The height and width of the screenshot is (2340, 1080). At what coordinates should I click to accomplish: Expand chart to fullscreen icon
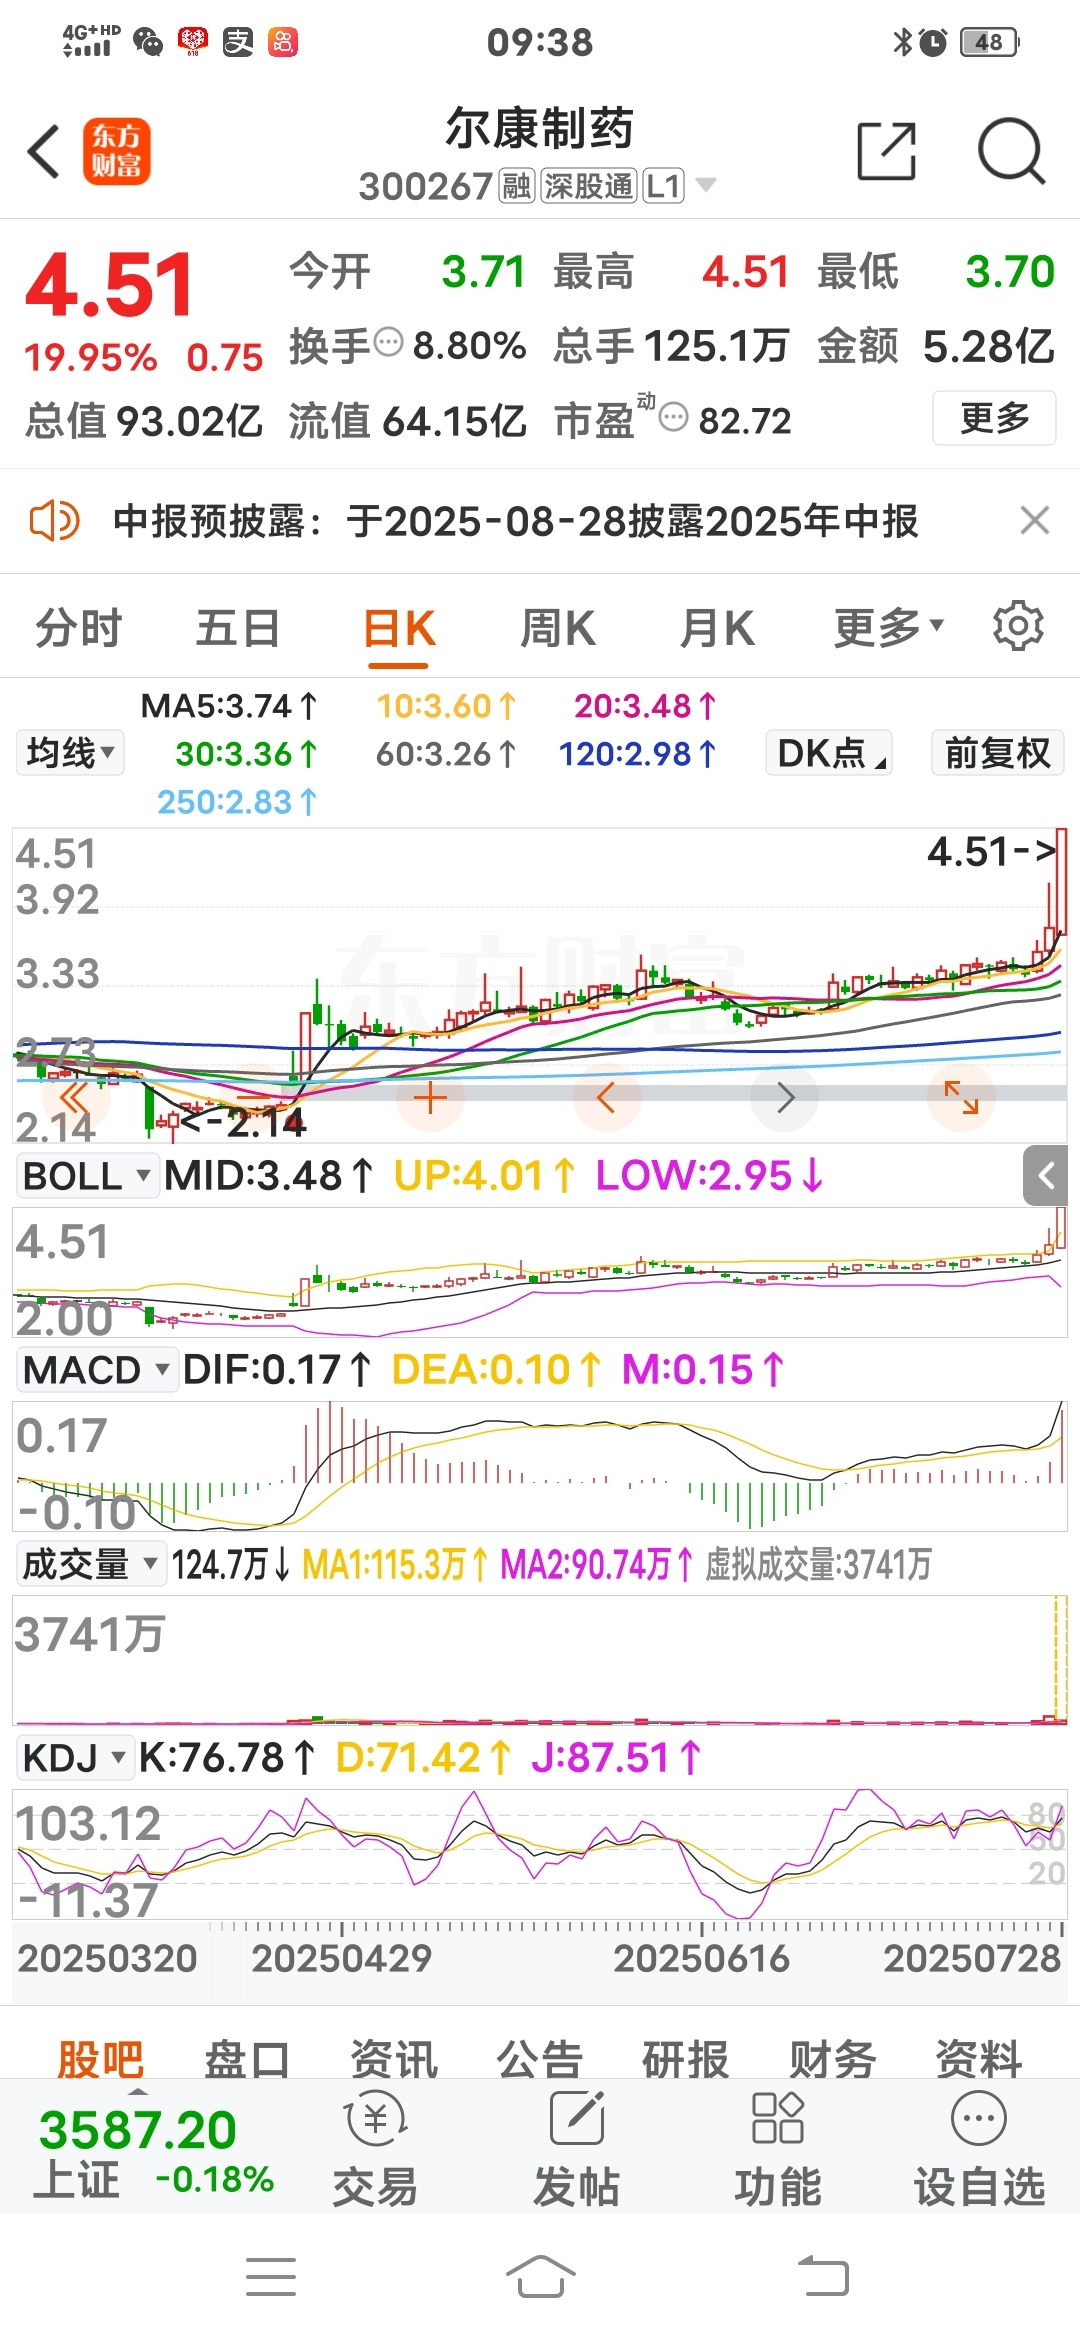(x=962, y=1098)
